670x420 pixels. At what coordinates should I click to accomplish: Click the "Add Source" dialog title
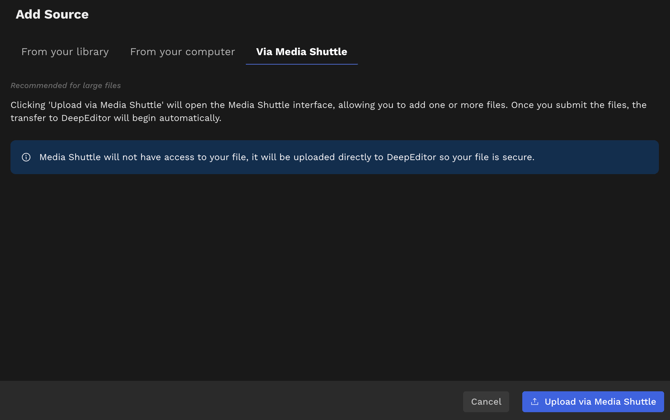pos(52,15)
